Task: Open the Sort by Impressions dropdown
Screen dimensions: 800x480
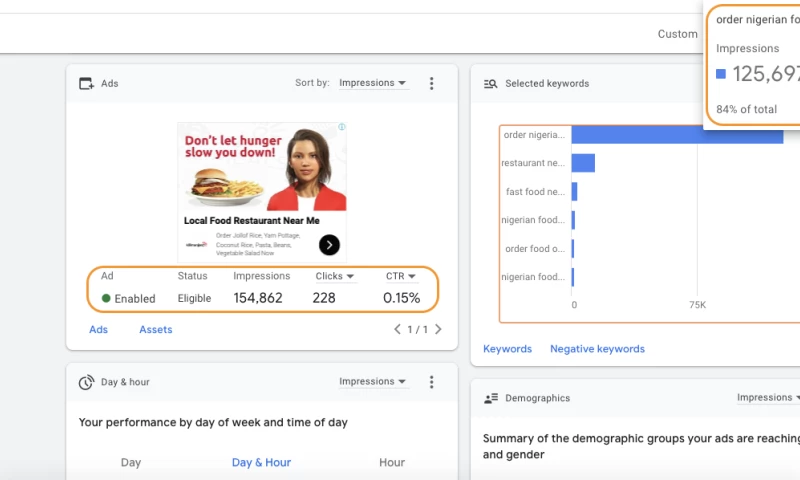Action: [372, 83]
